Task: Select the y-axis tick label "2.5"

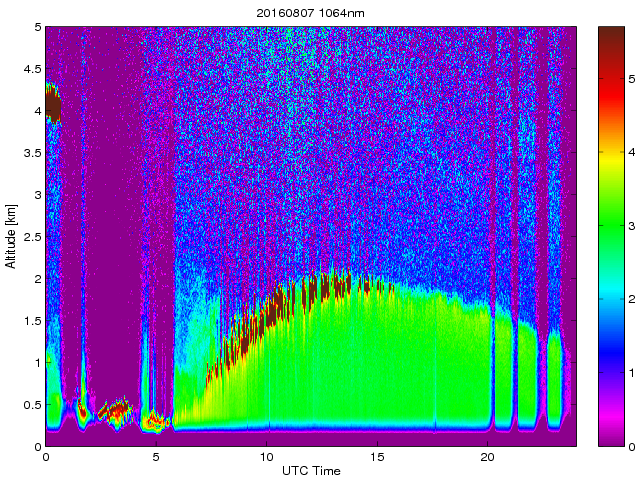Action: [31, 237]
